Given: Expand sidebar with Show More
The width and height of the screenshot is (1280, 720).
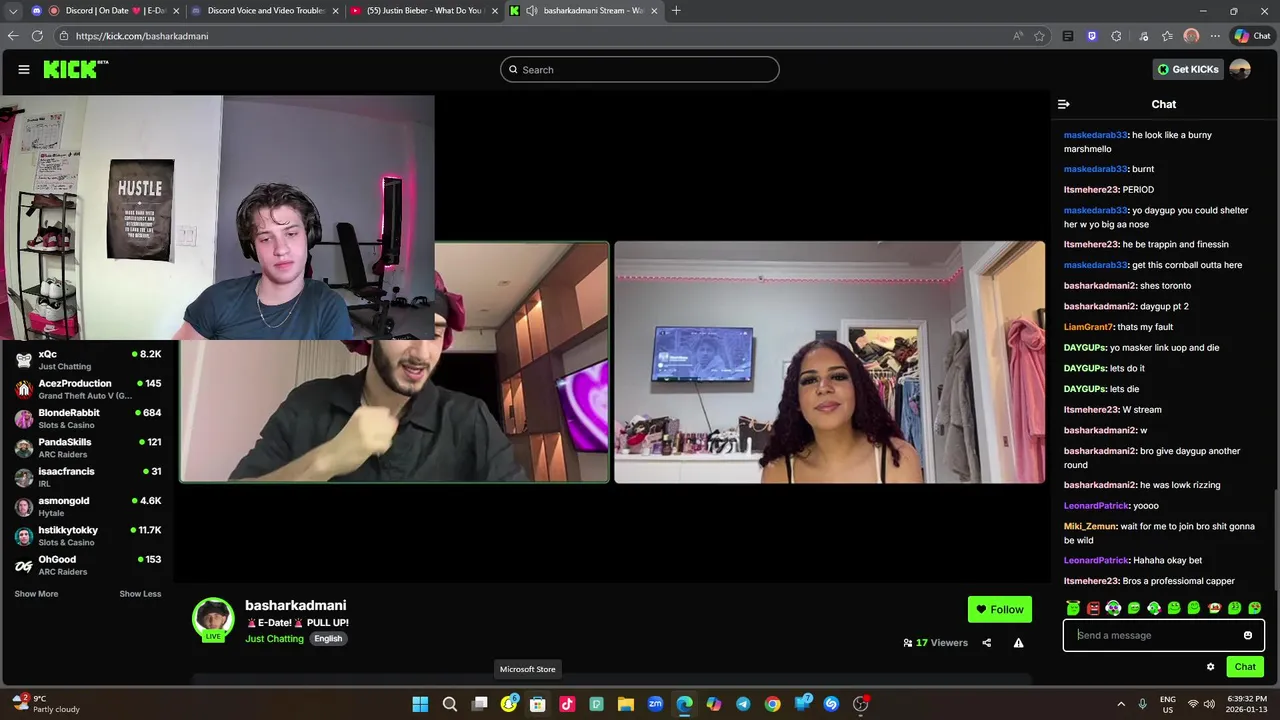Looking at the screenshot, I should (x=36, y=594).
